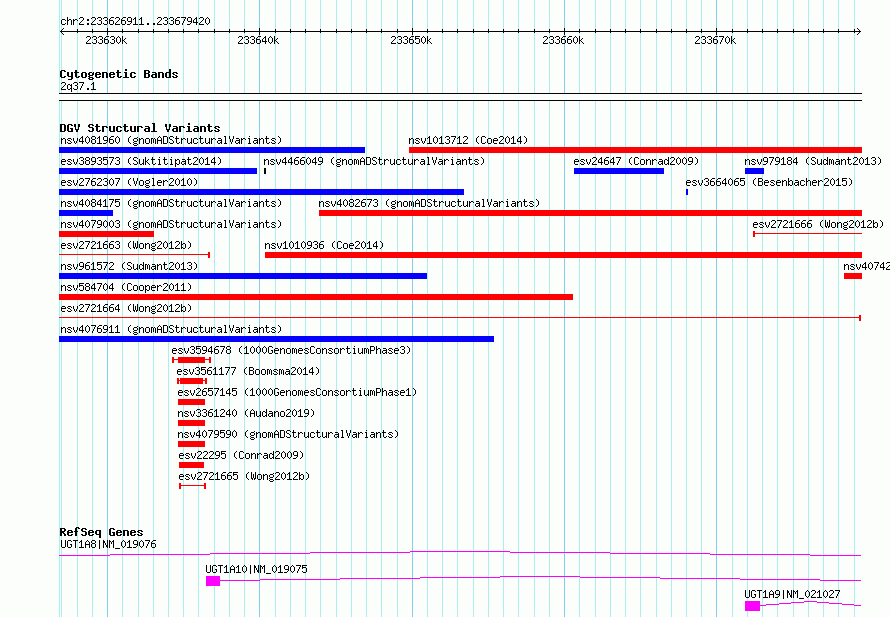
Task: Click the red nsv1010936 variant bar
Action: [x=564, y=255]
